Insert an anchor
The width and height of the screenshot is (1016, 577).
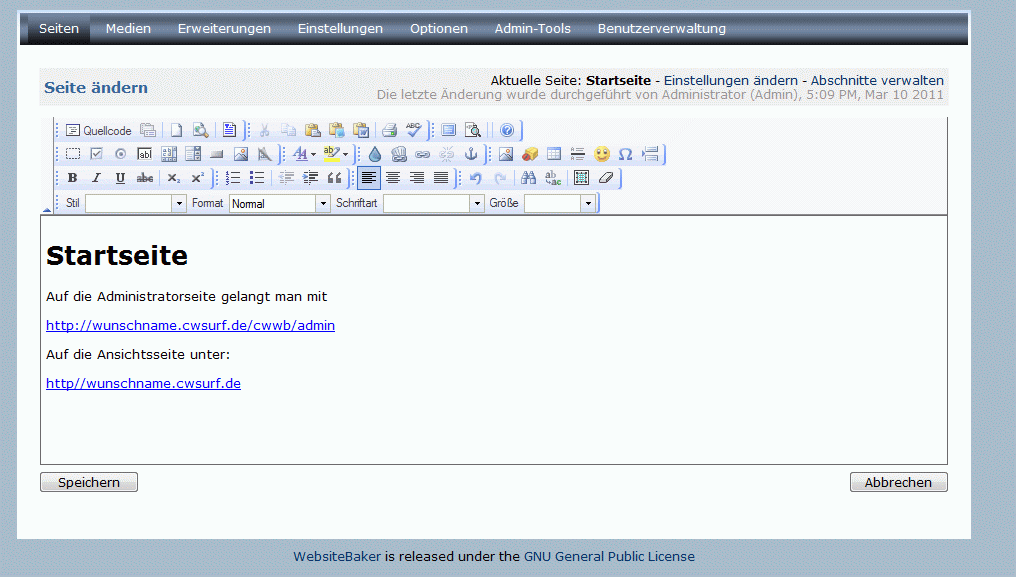click(471, 154)
